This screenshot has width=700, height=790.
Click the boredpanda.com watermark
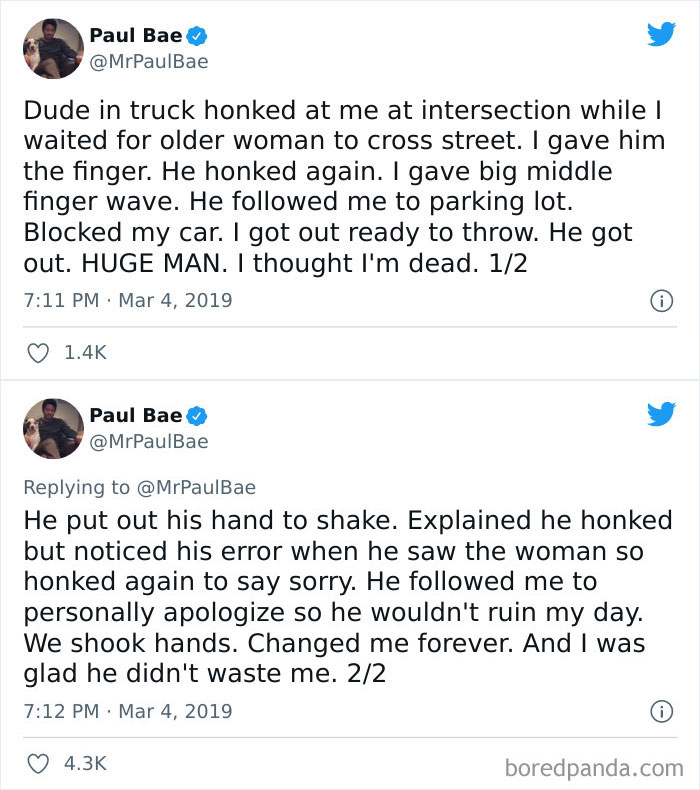[592, 767]
